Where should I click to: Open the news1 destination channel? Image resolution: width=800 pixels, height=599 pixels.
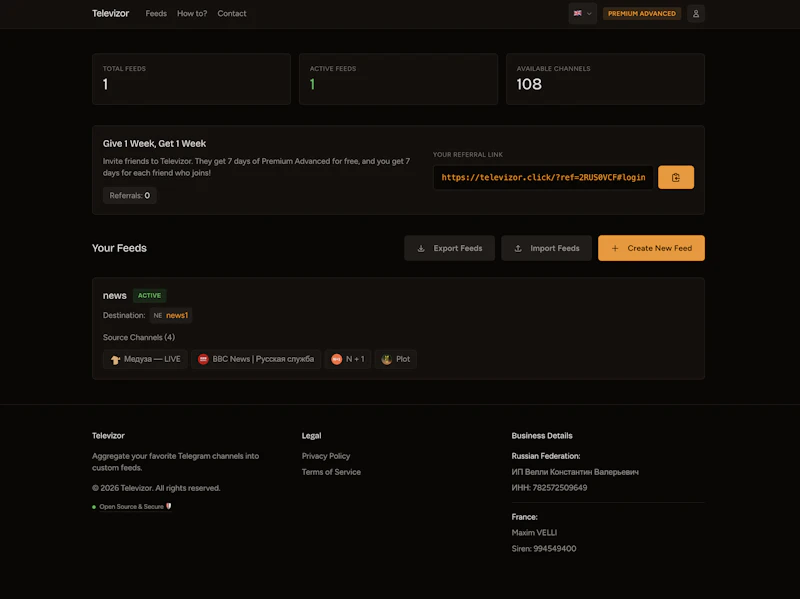177,315
